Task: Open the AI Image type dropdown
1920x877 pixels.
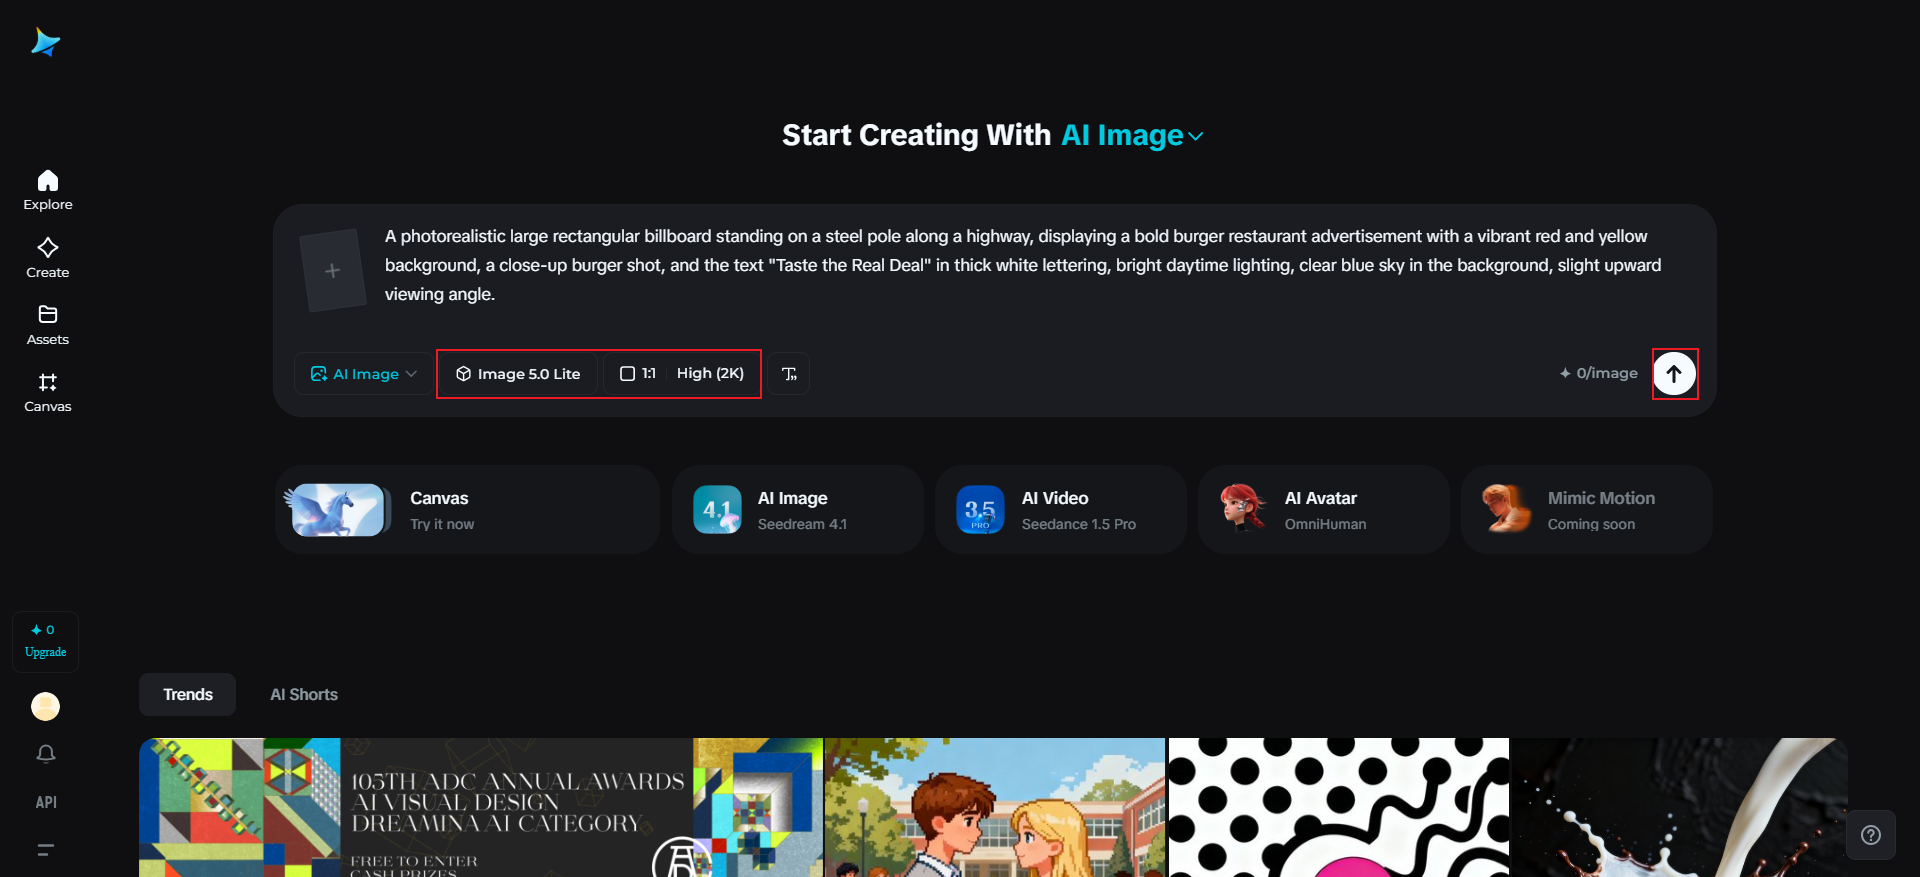Action: (364, 374)
